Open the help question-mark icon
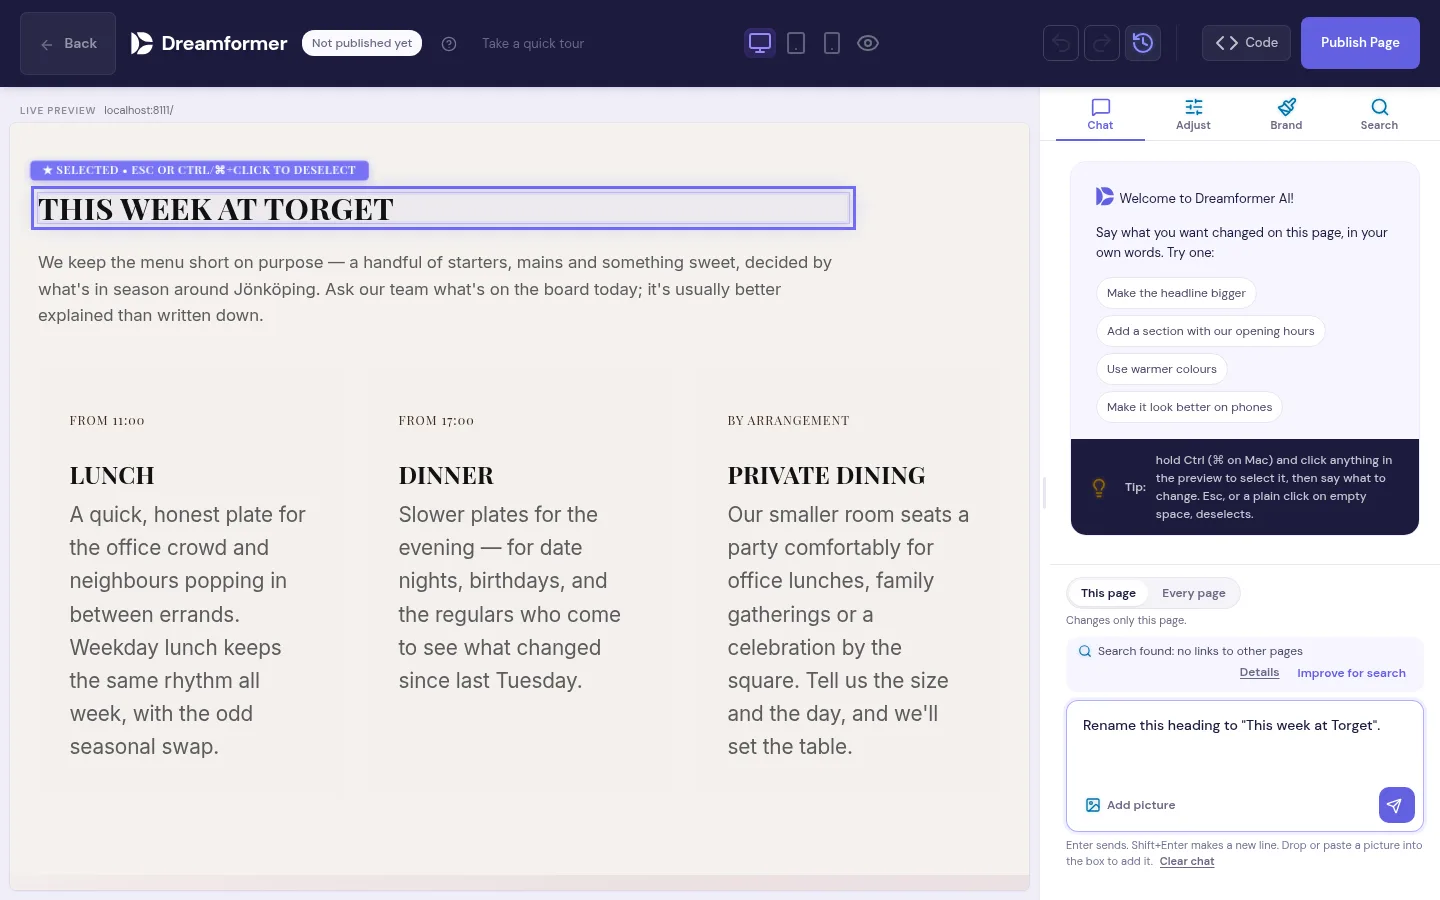 449,43
